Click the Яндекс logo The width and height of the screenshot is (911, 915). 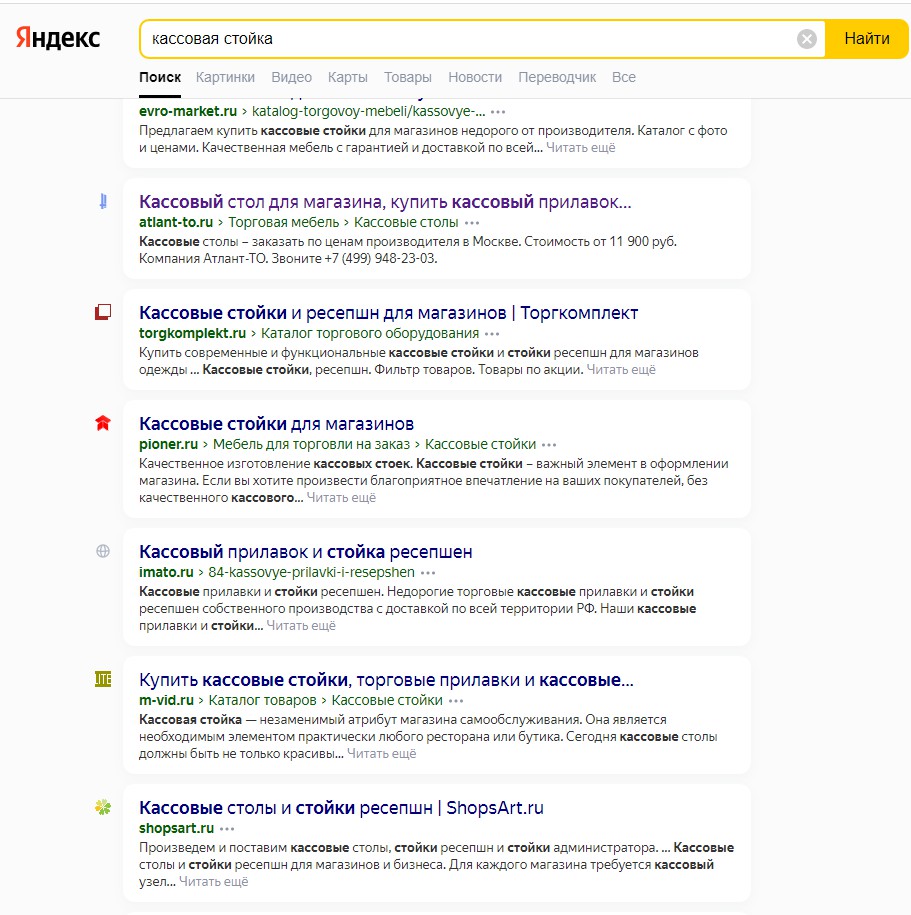pyautogui.click(x=58, y=38)
